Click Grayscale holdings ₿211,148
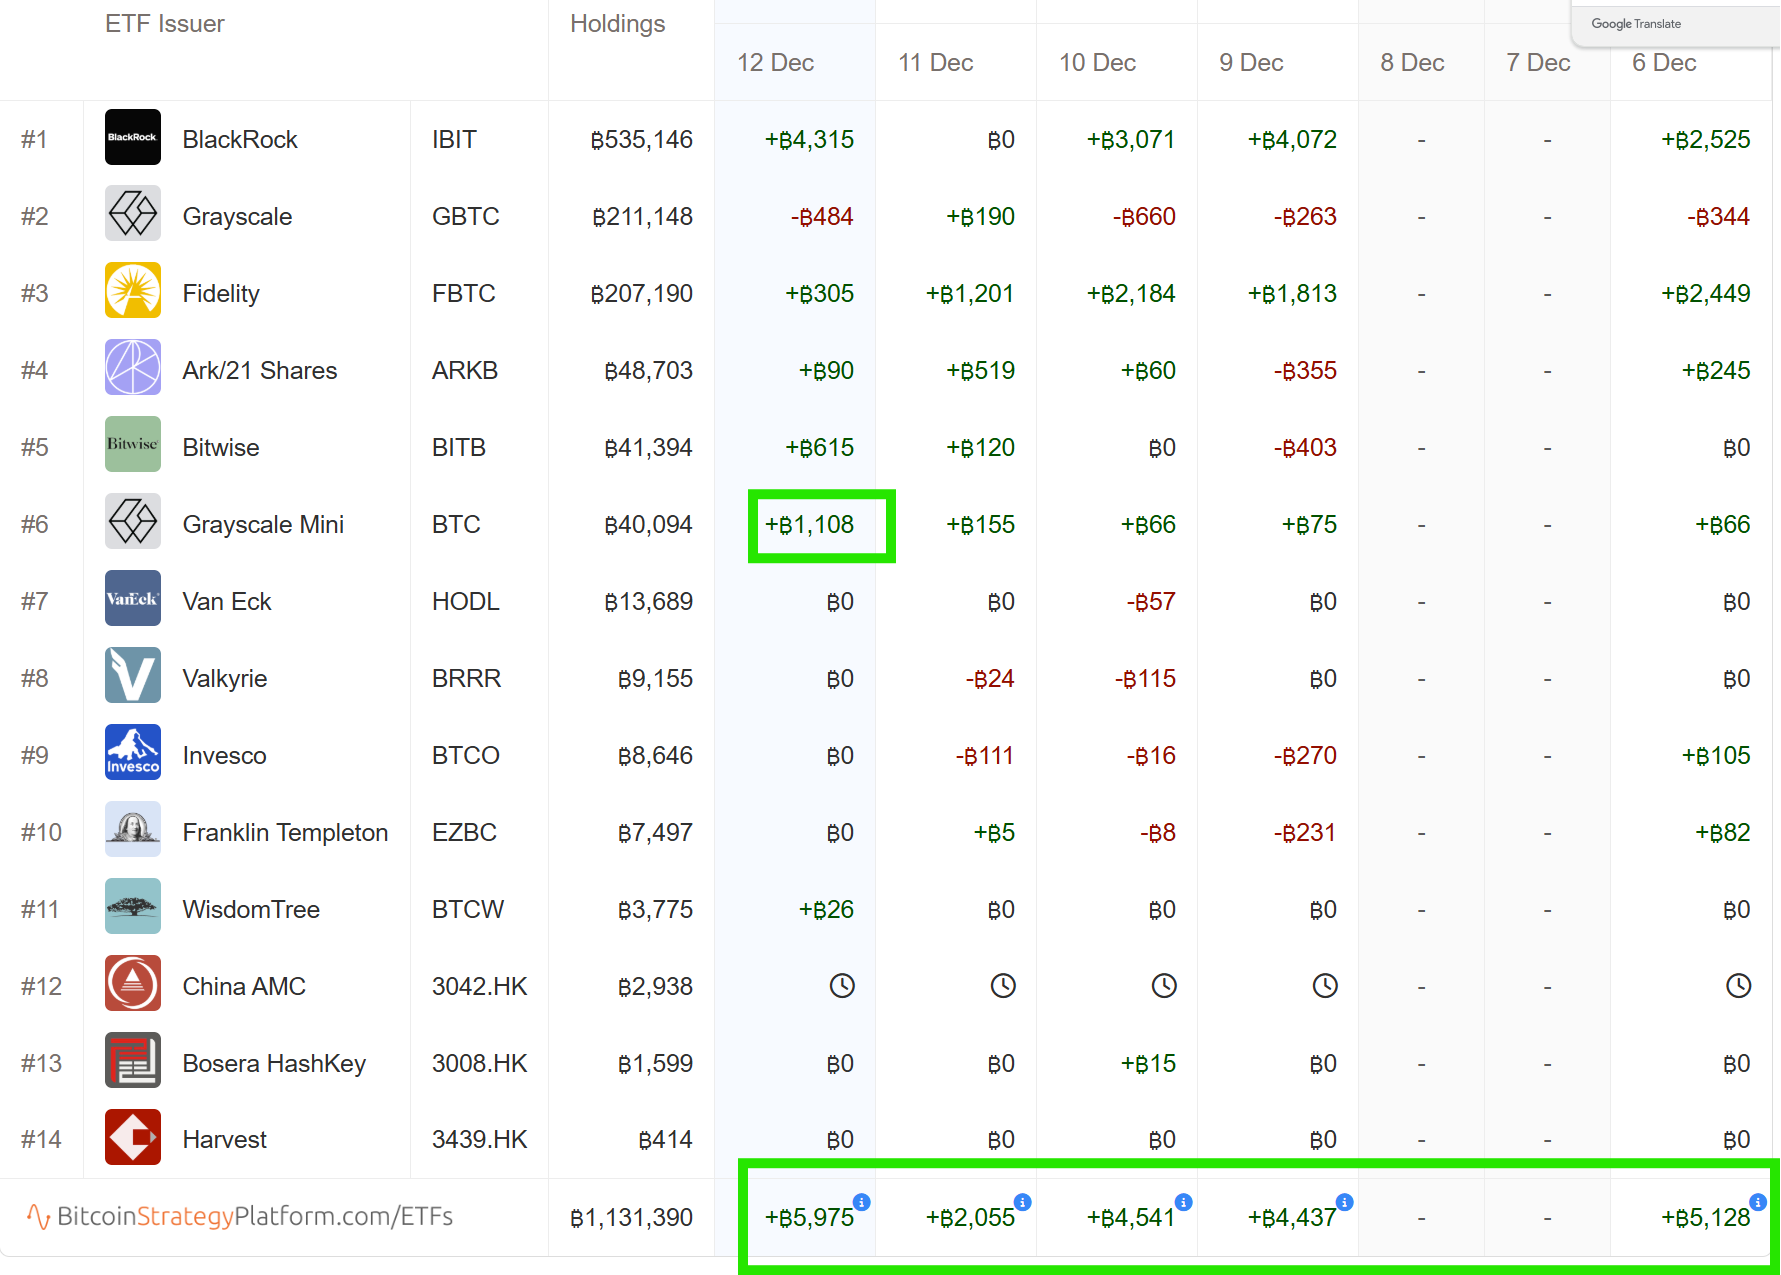 (x=642, y=217)
